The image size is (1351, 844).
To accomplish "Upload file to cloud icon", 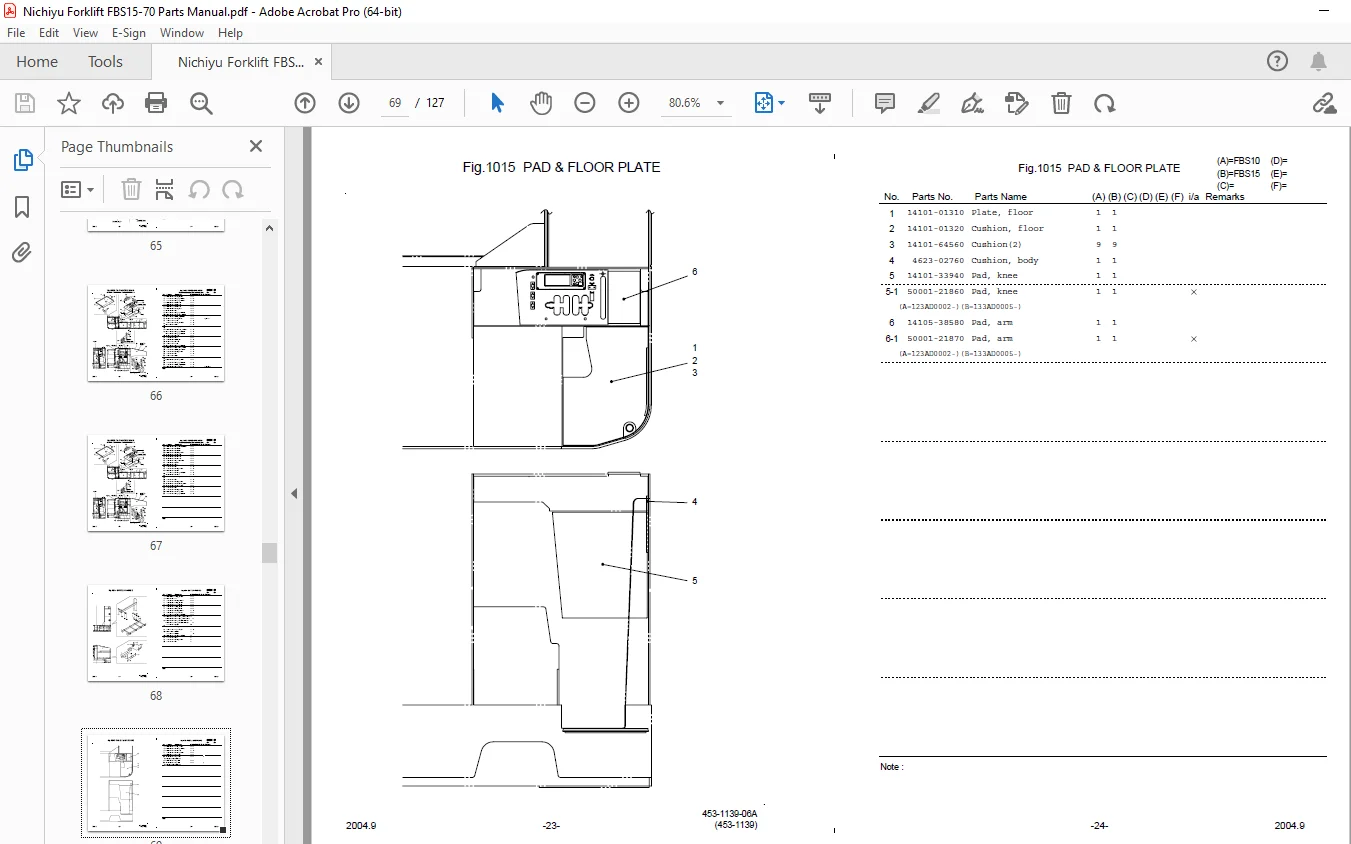I will (x=113, y=103).
